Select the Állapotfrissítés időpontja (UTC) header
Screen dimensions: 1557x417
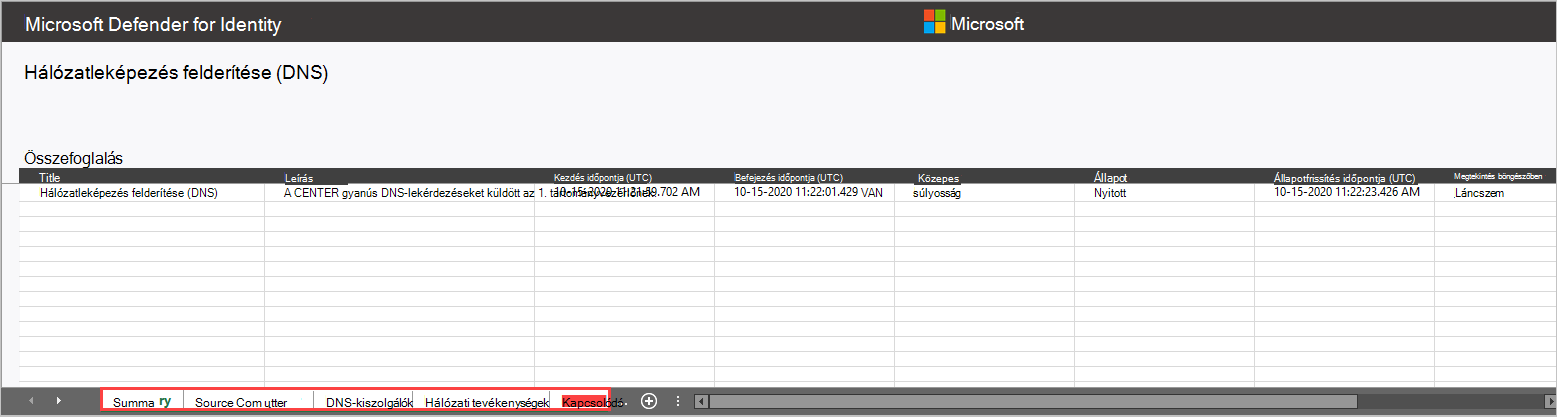pos(1345,177)
